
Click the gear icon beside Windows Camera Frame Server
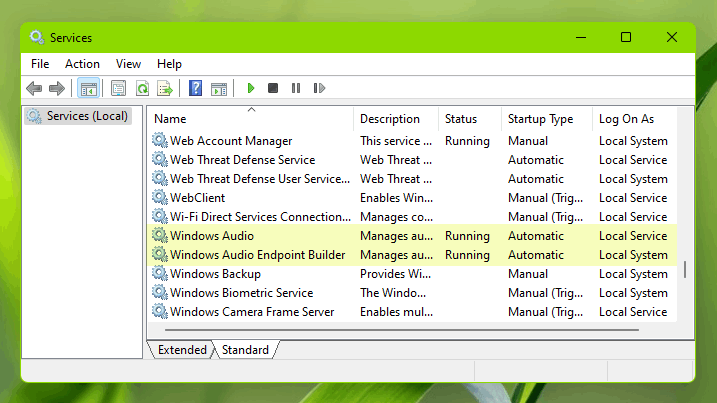point(160,311)
